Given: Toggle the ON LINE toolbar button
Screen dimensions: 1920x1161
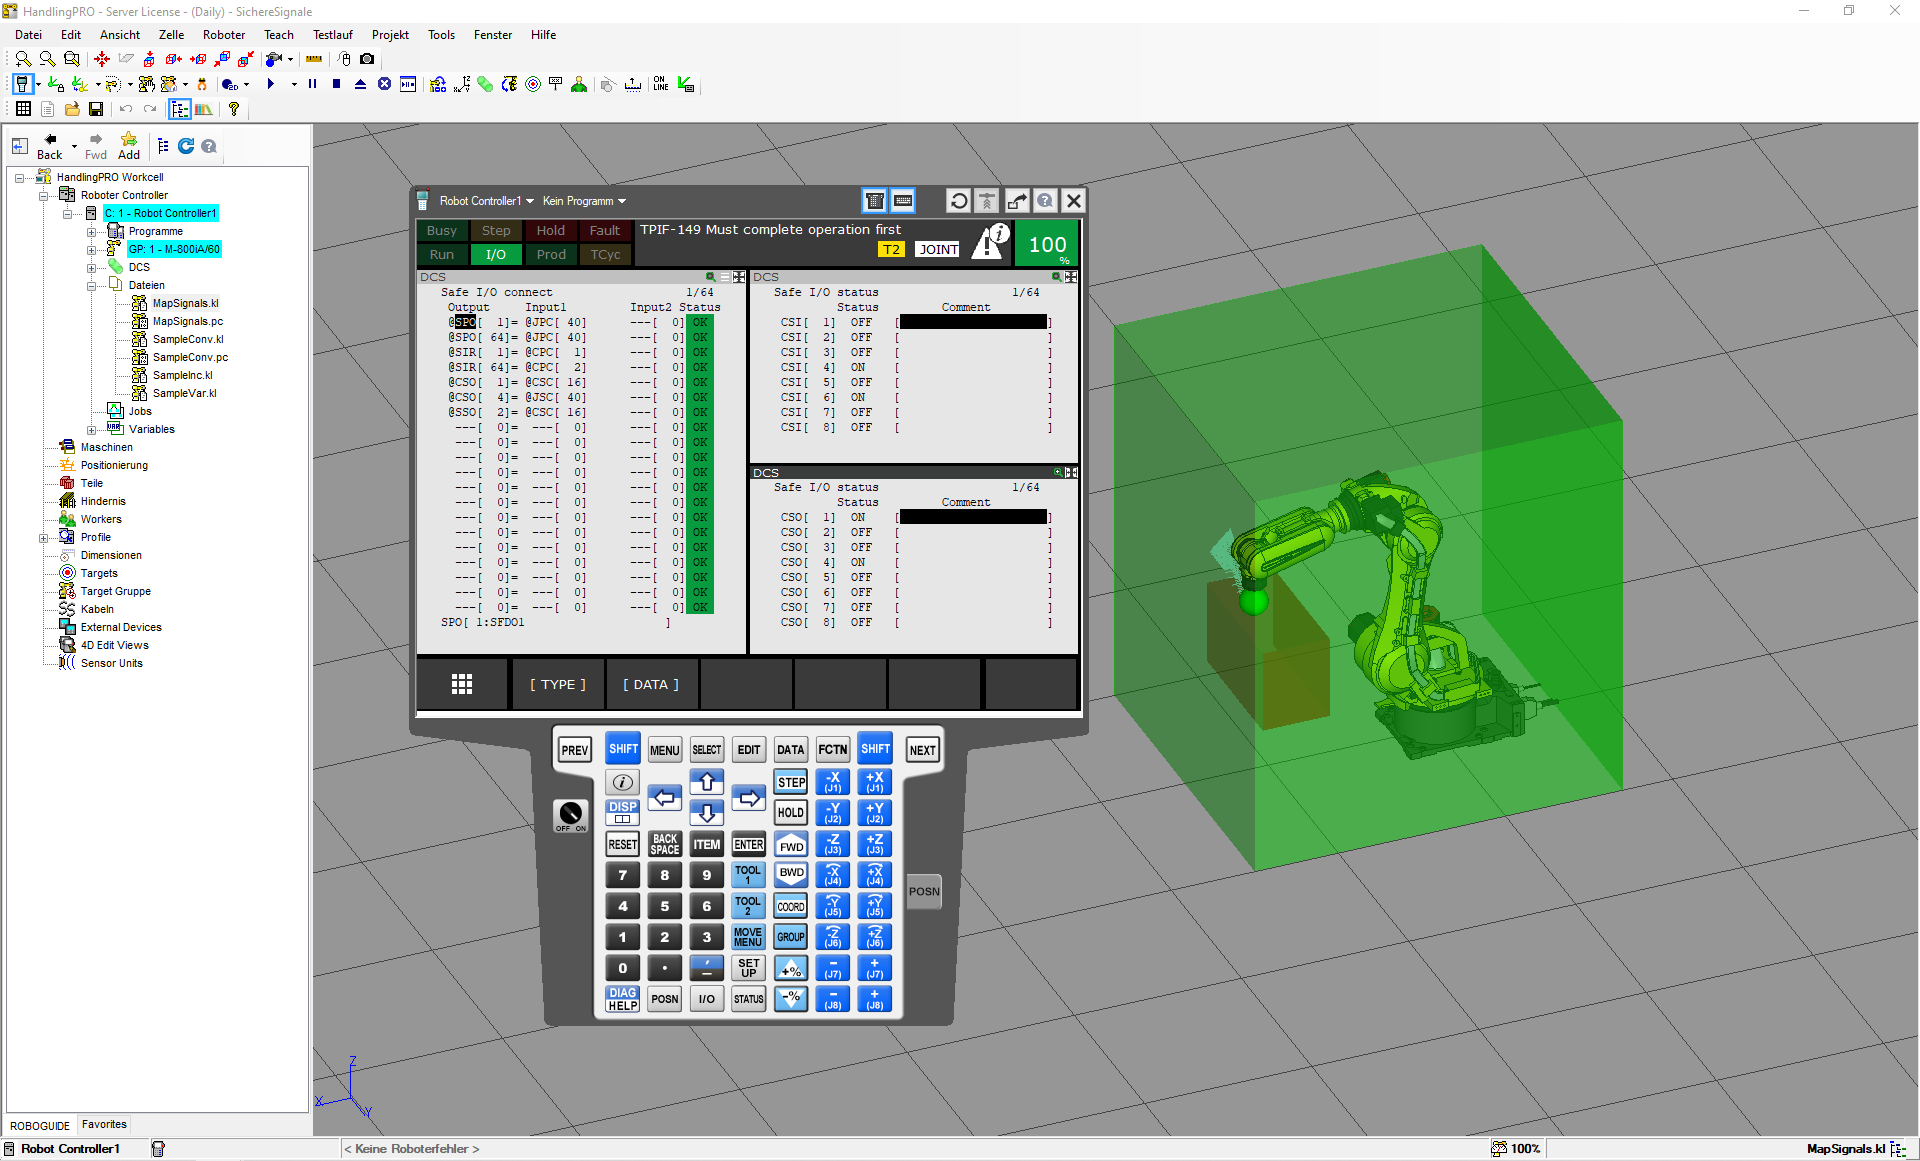Looking at the screenshot, I should (660, 85).
